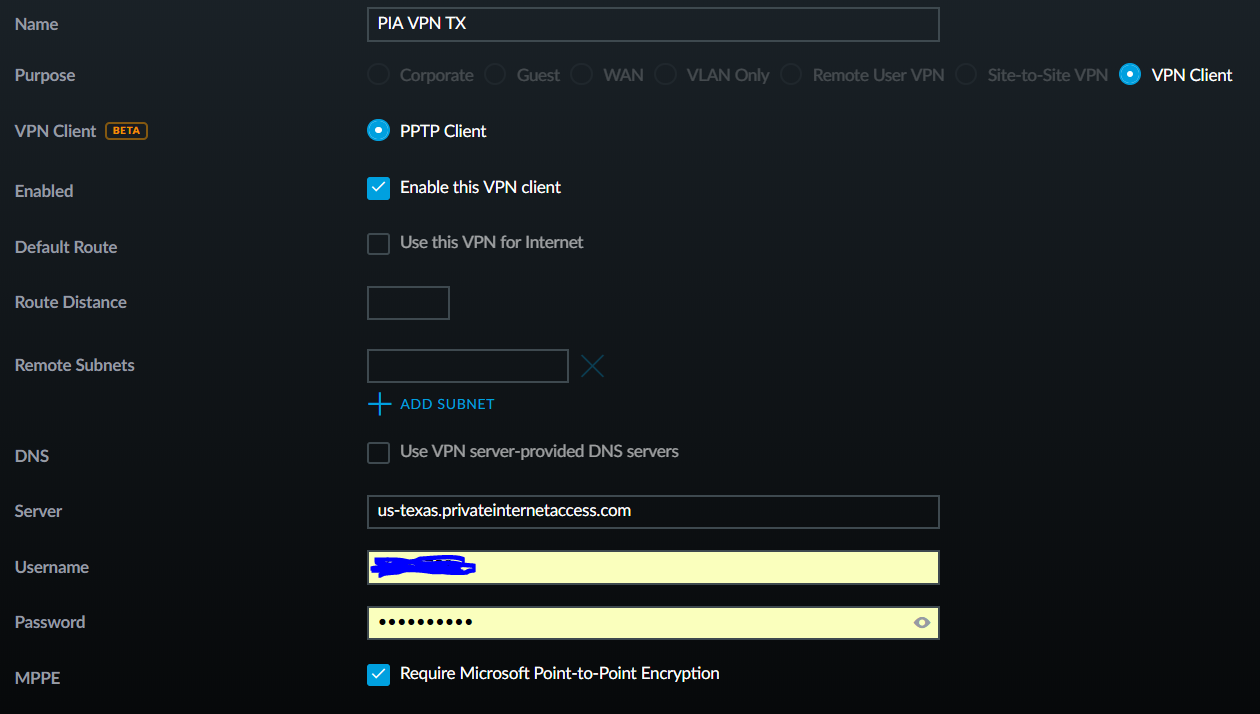The width and height of the screenshot is (1260, 714).
Task: Choose the Corporate purpose radio button
Action: 378,75
